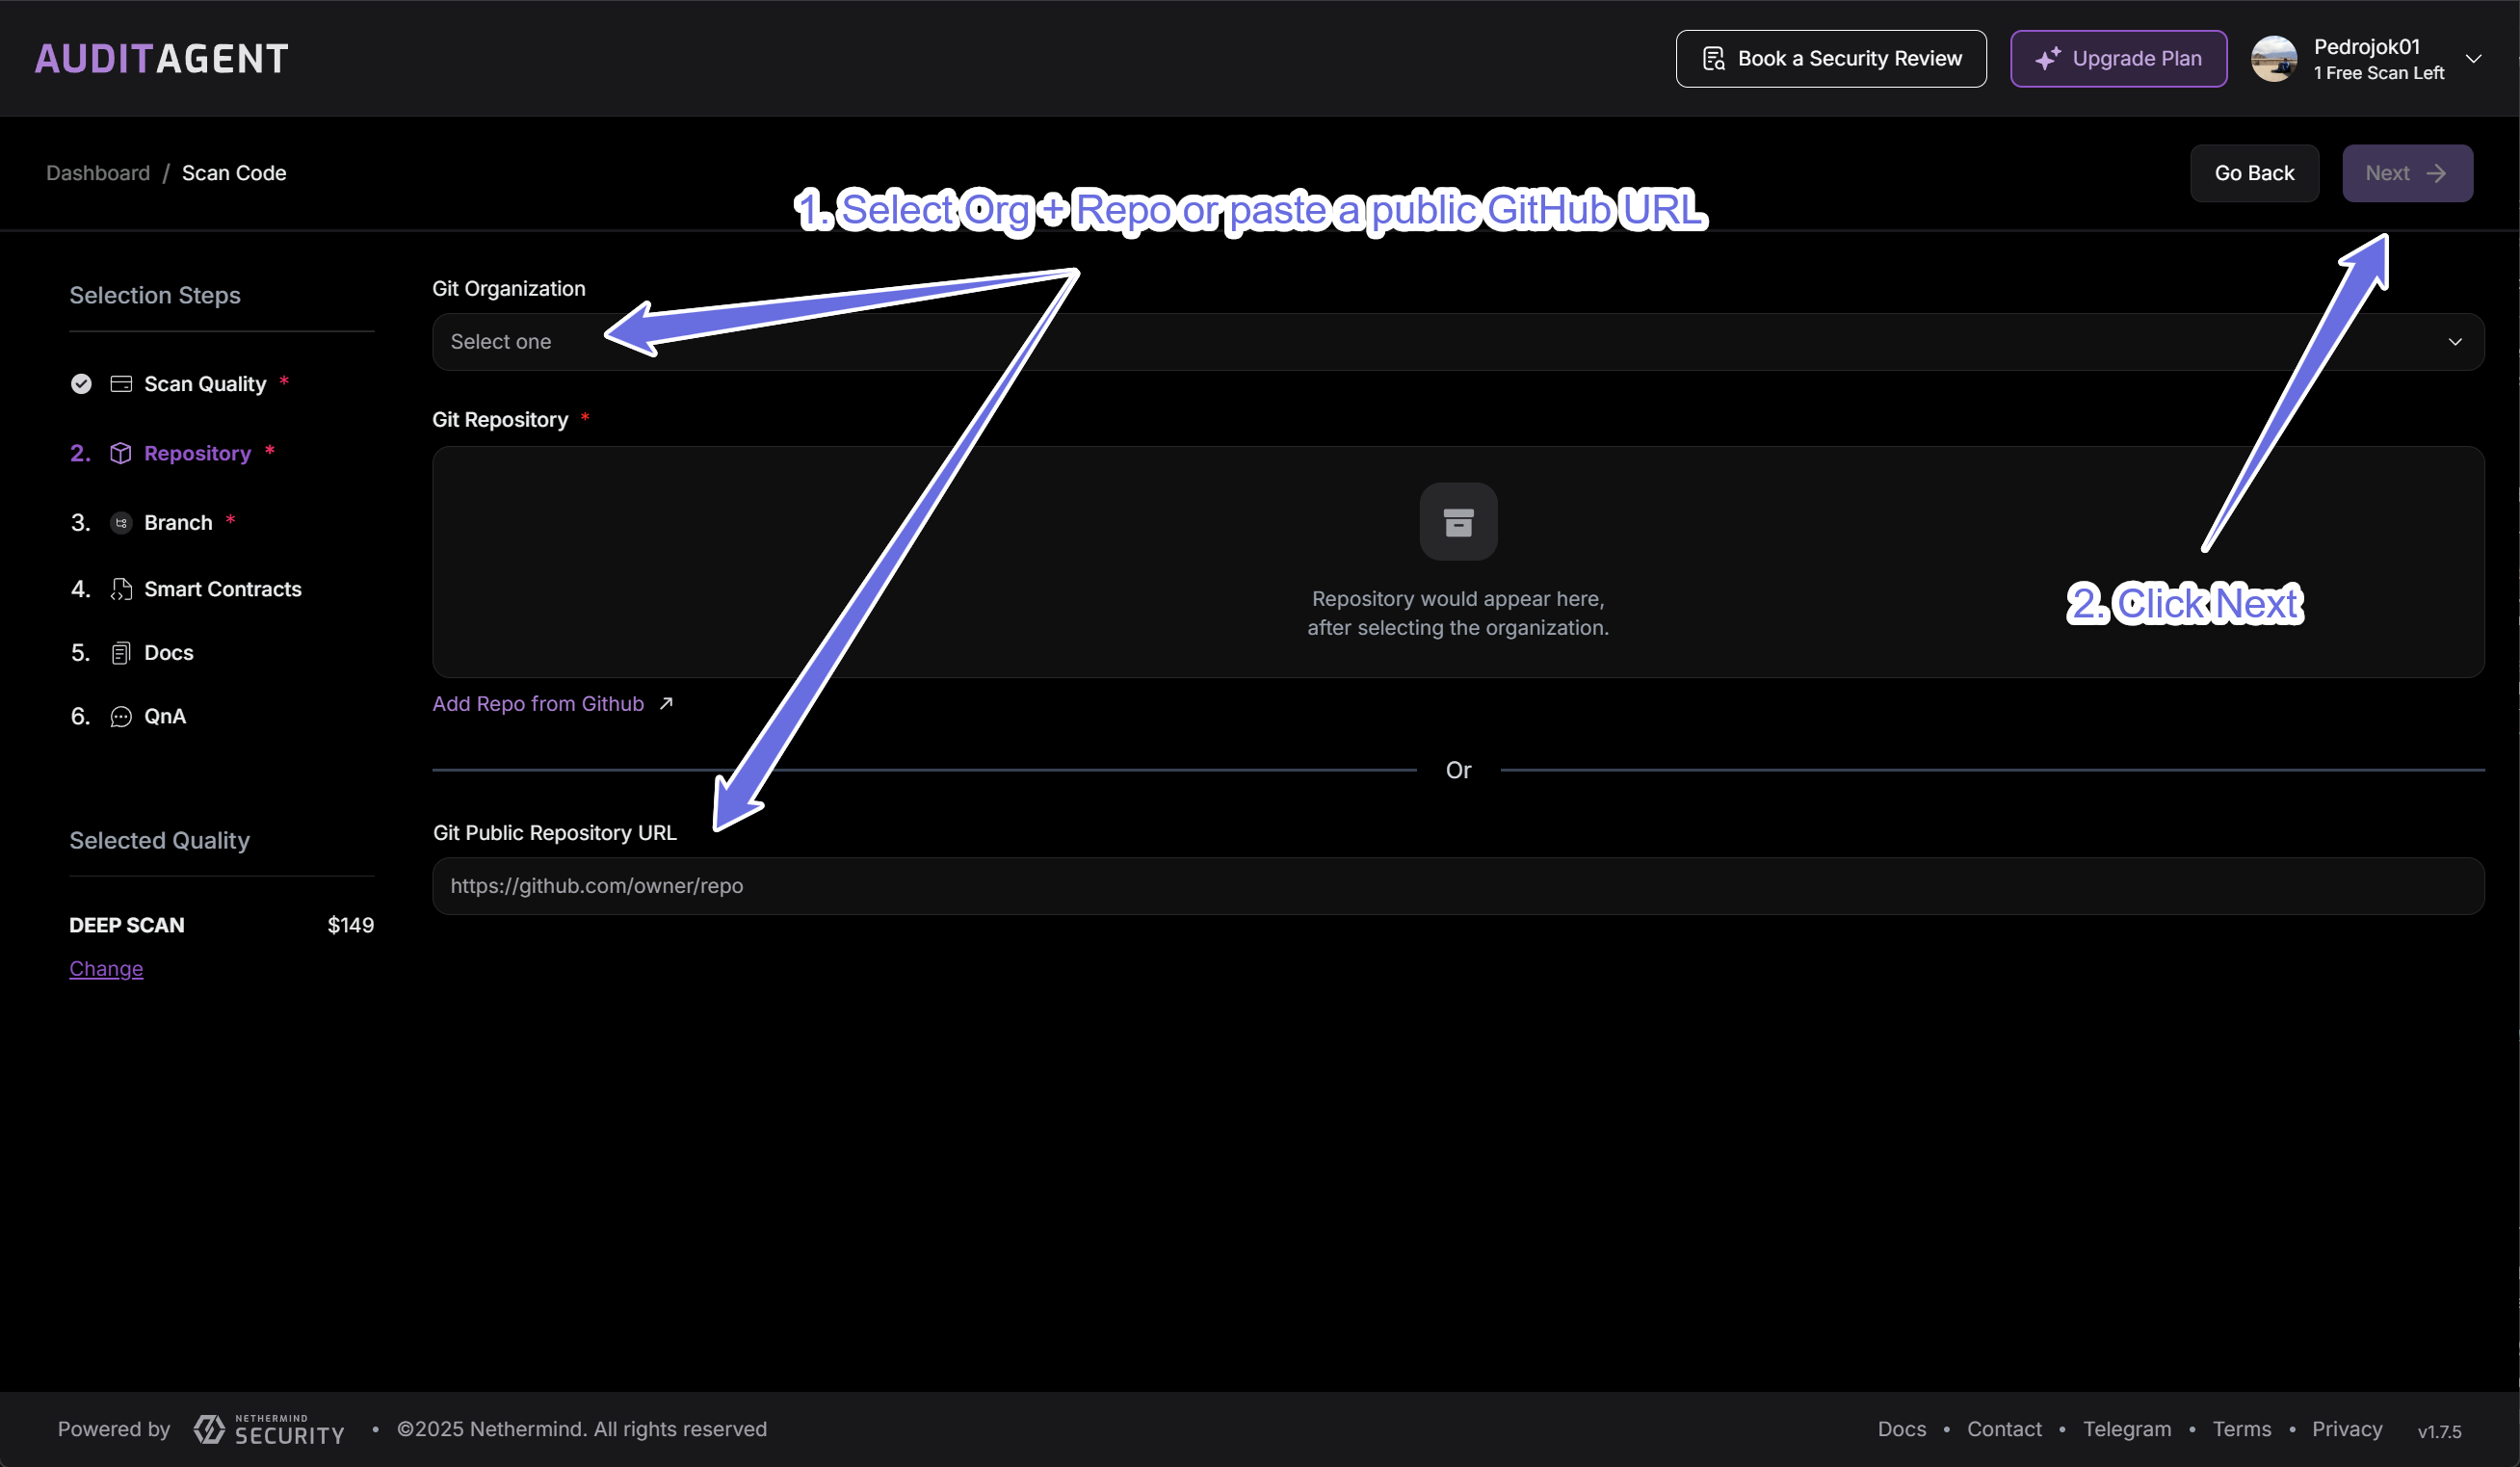Click the archive box icon in repository area
The image size is (2520, 1467).
1458,522
